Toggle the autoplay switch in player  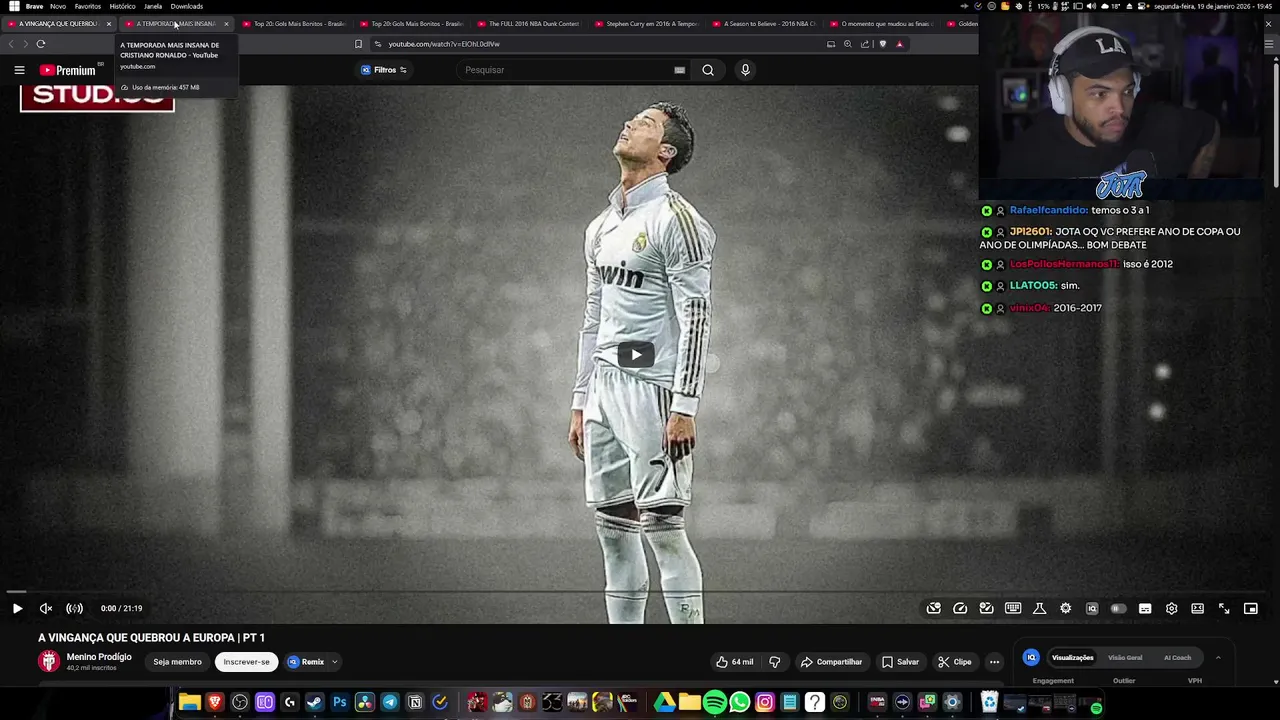point(1118,608)
